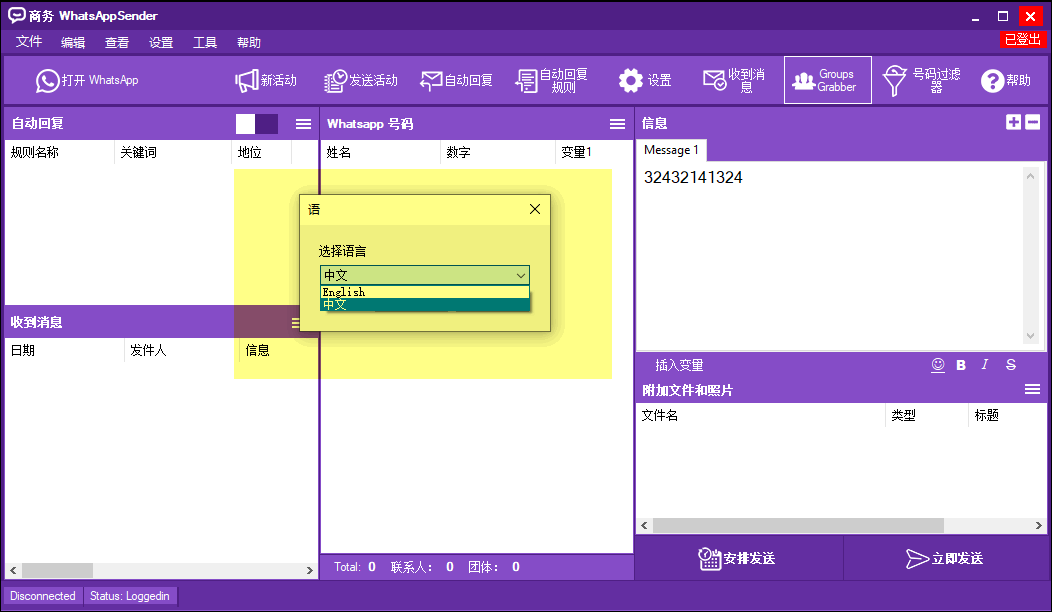The width and height of the screenshot is (1052, 612).
Task: Open the 查看 menu
Action: 117,42
